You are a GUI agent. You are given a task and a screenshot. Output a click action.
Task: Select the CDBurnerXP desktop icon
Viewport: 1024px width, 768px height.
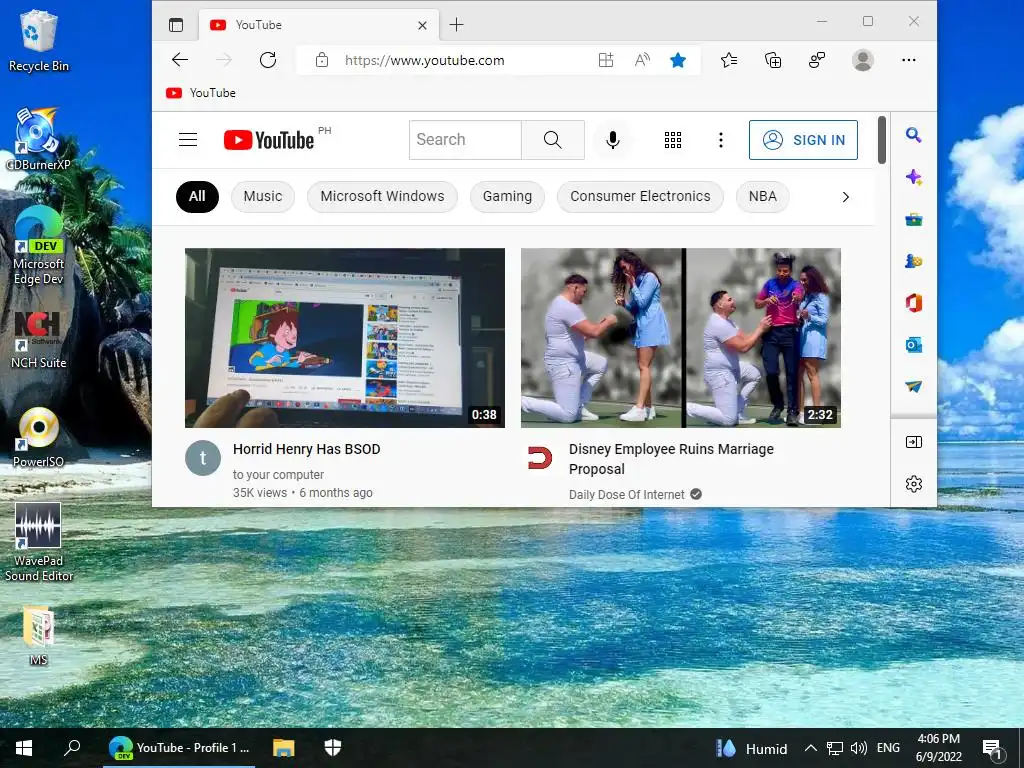point(39,139)
